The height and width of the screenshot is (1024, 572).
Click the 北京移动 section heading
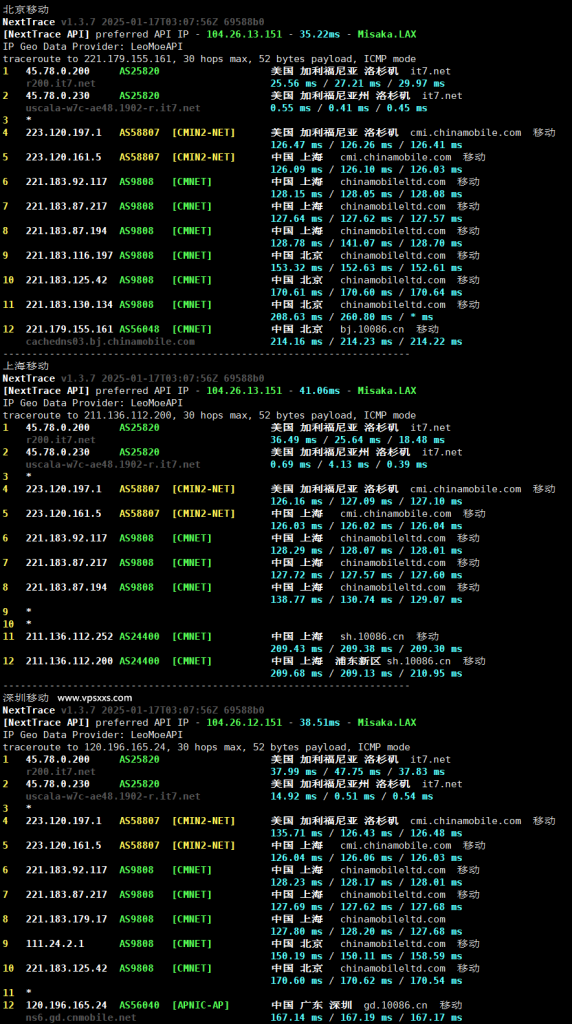[x=25, y=9]
